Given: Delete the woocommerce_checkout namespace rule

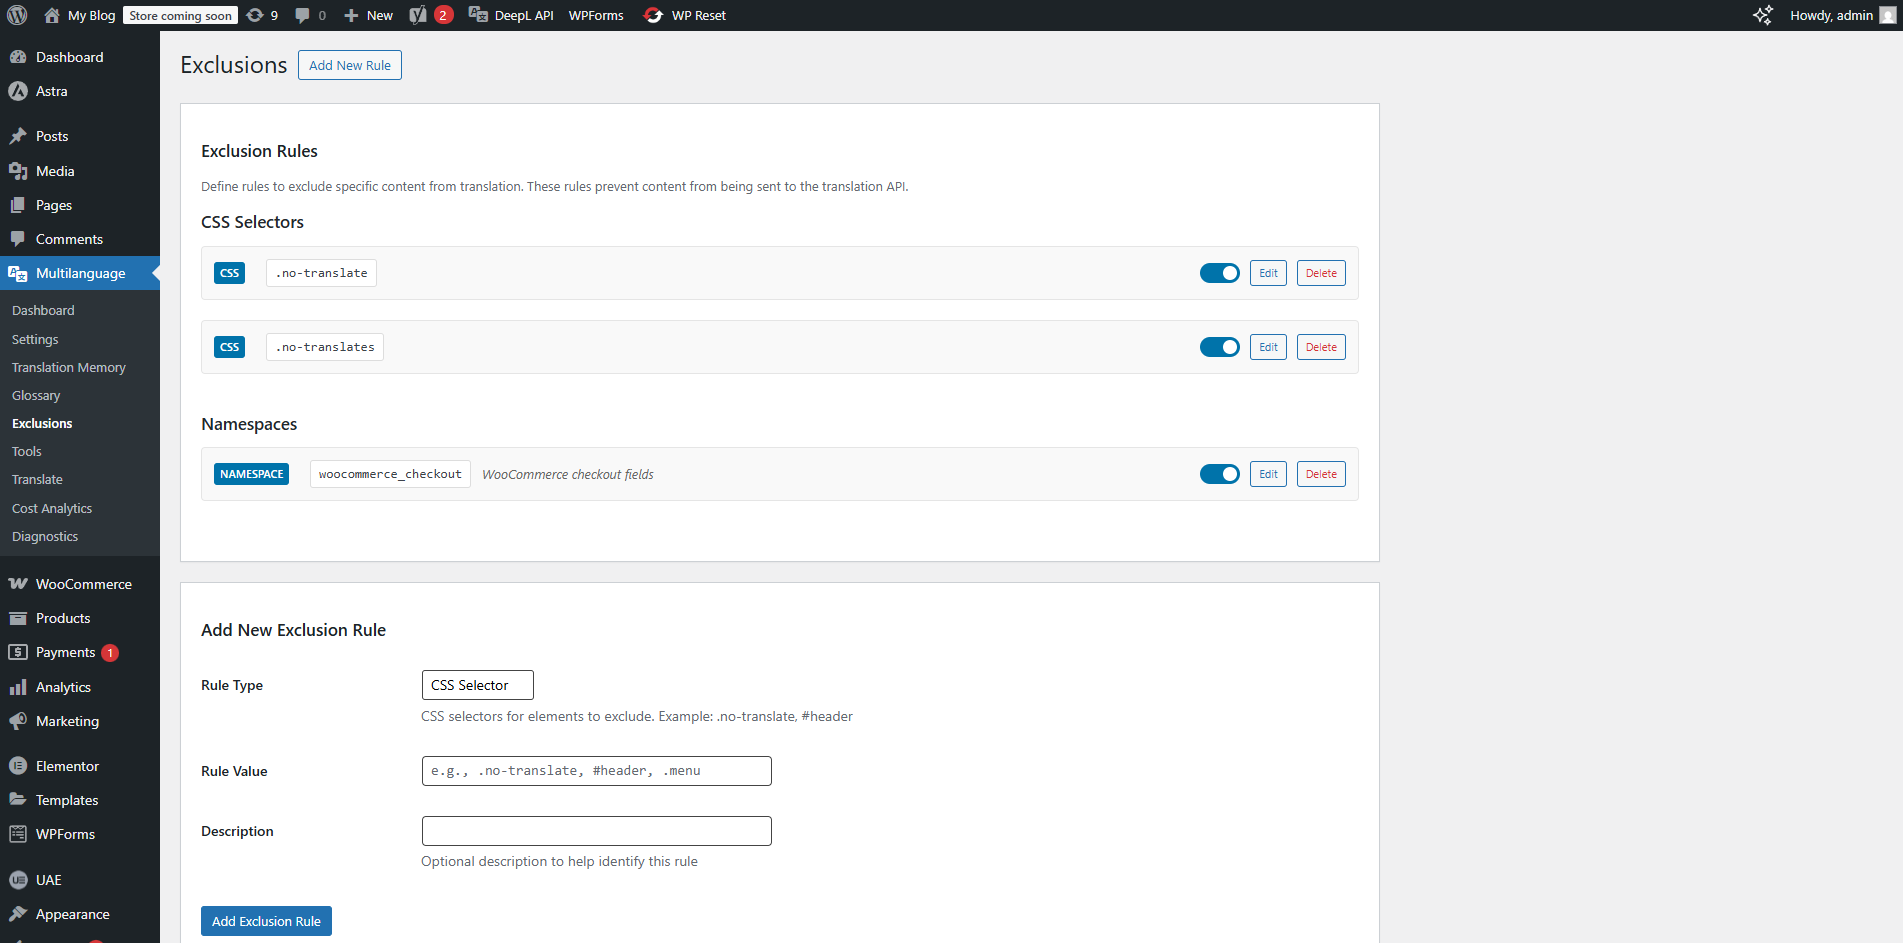Looking at the screenshot, I should point(1321,474).
